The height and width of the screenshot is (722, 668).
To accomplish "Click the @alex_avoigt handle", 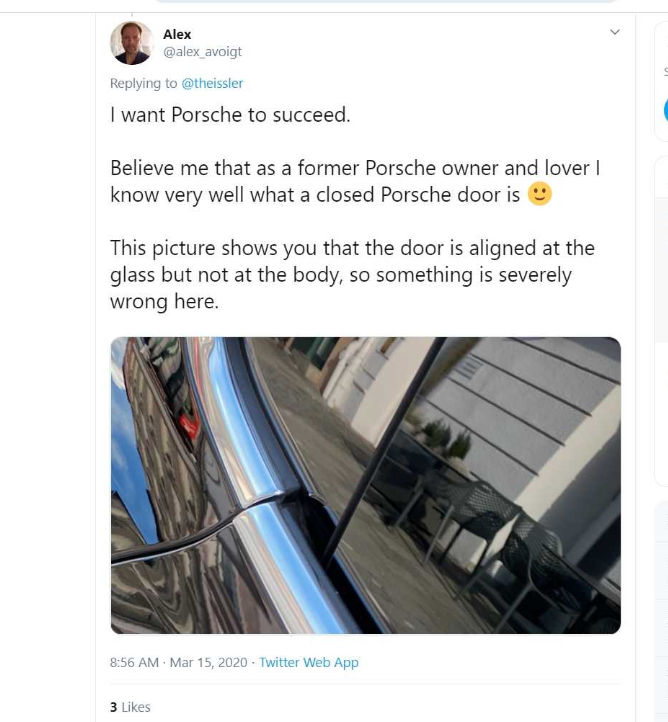I will click(202, 52).
